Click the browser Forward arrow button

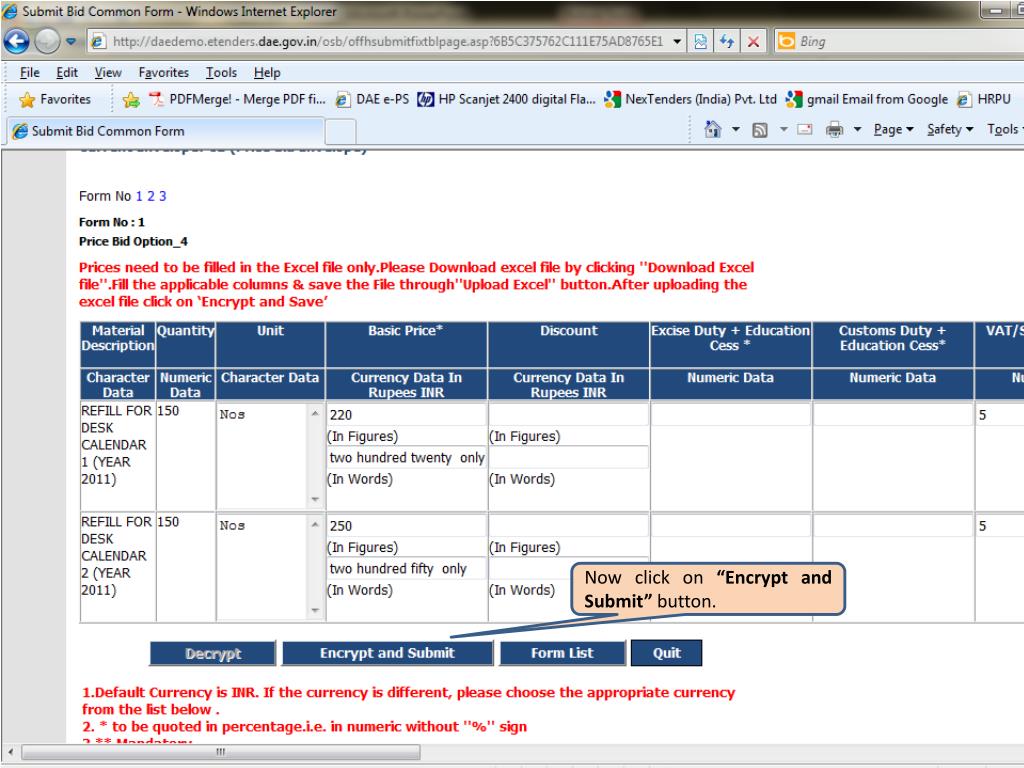(47, 41)
